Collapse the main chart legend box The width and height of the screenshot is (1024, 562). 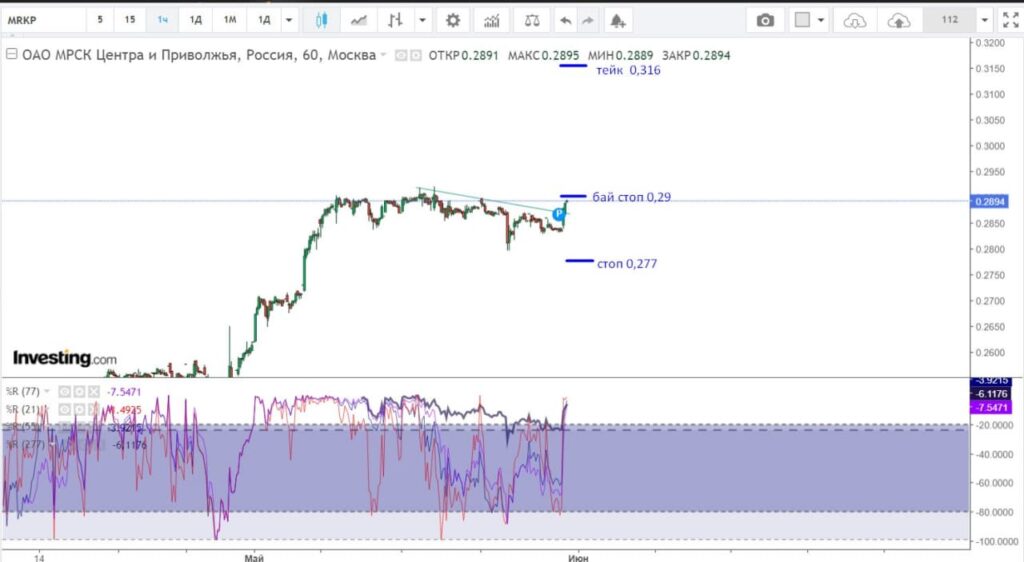[x=11, y=54]
